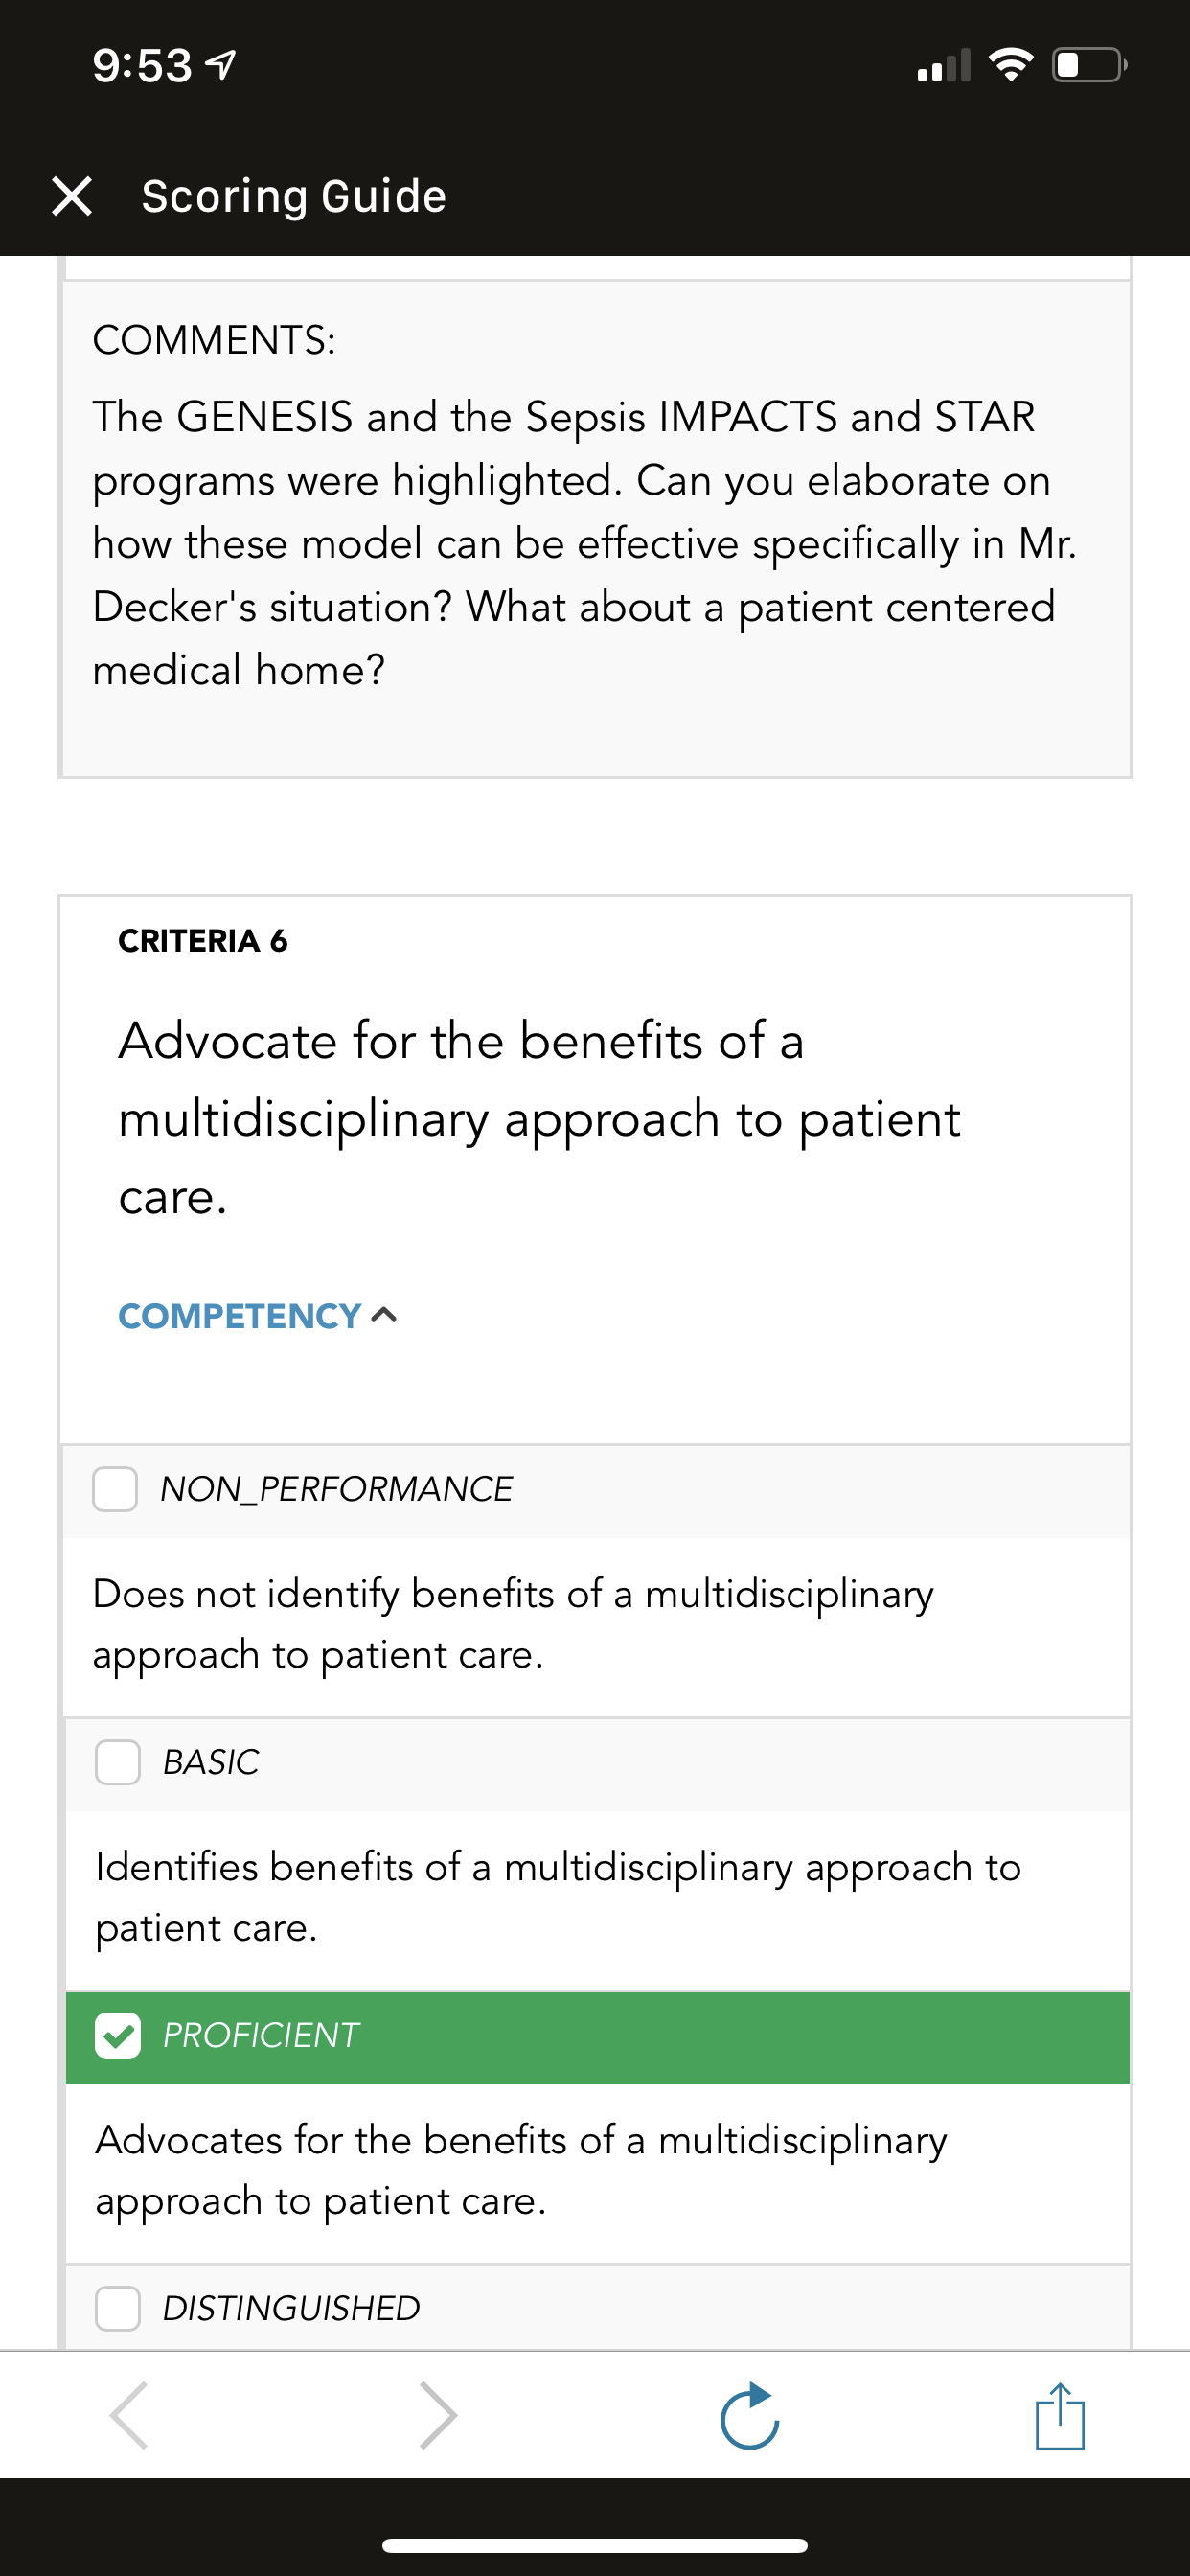Check the BASIC checkbox

point(118,1762)
